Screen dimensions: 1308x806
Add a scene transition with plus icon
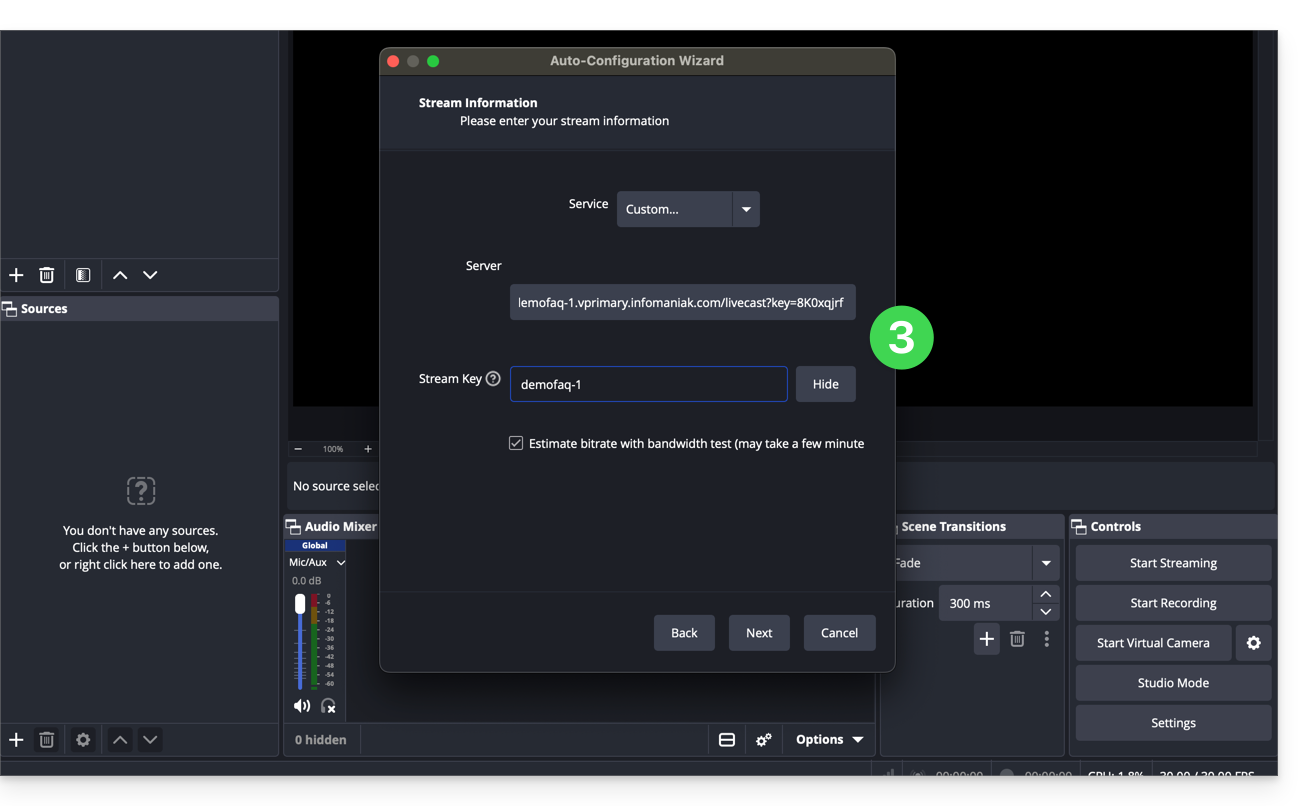(x=986, y=639)
